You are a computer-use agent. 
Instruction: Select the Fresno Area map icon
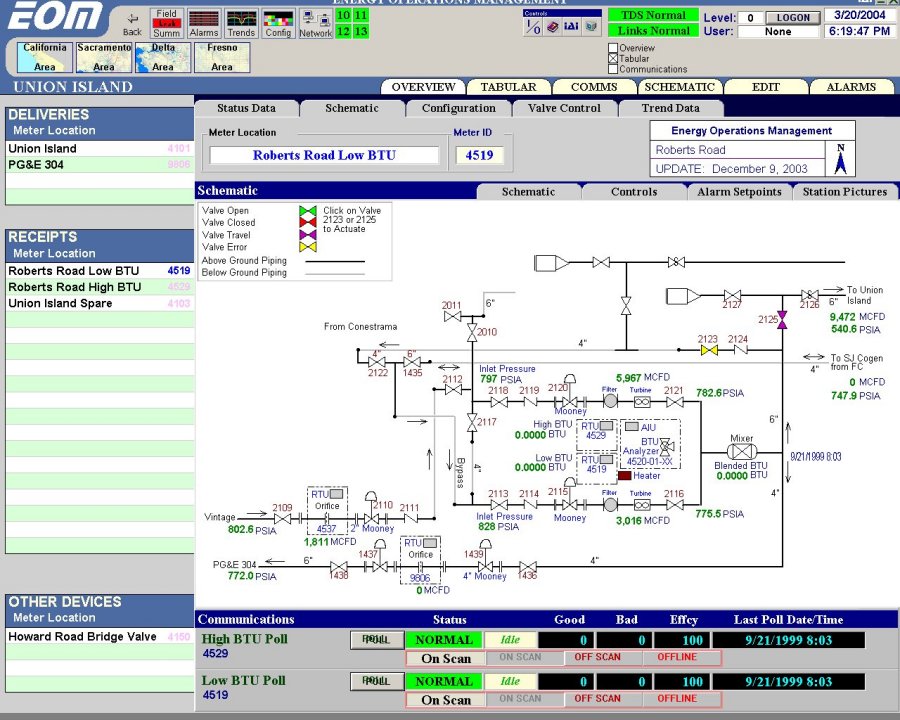(x=221, y=56)
